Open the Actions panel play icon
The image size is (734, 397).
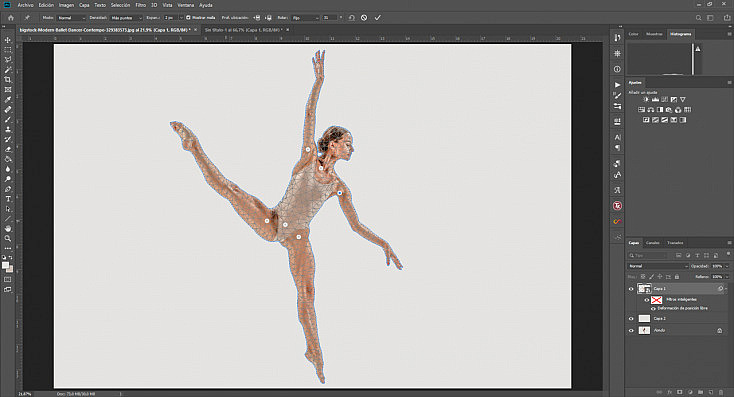click(617, 85)
